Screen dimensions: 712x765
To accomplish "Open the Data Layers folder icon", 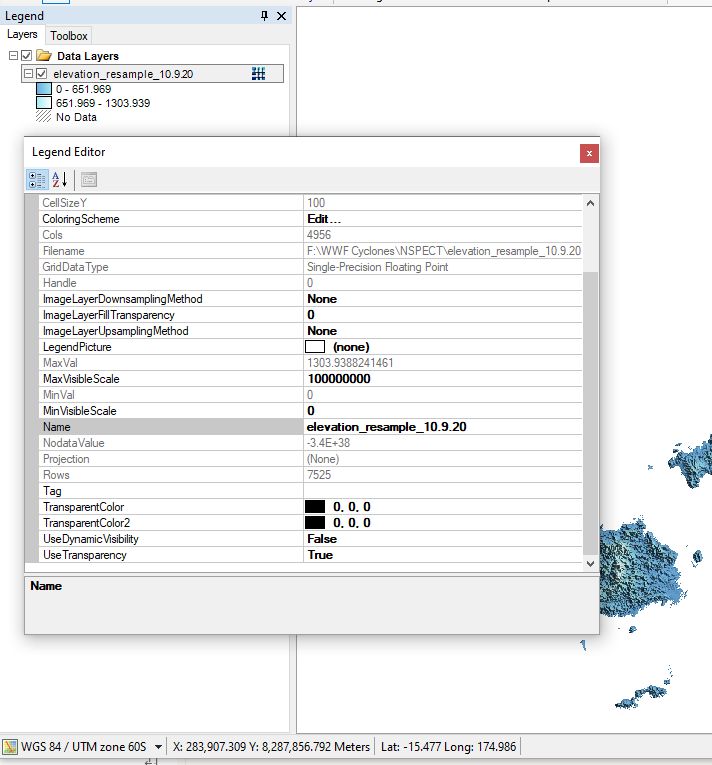I will 44,56.
